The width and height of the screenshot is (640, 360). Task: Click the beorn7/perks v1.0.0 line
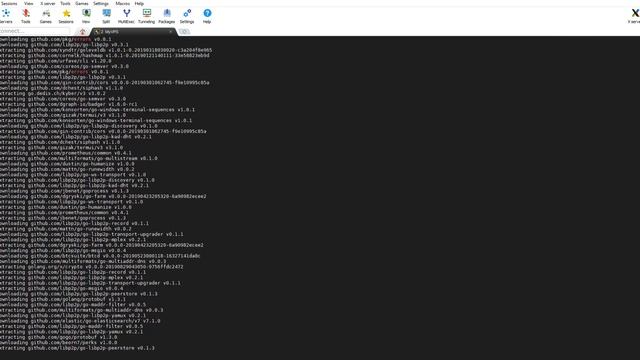point(58,342)
